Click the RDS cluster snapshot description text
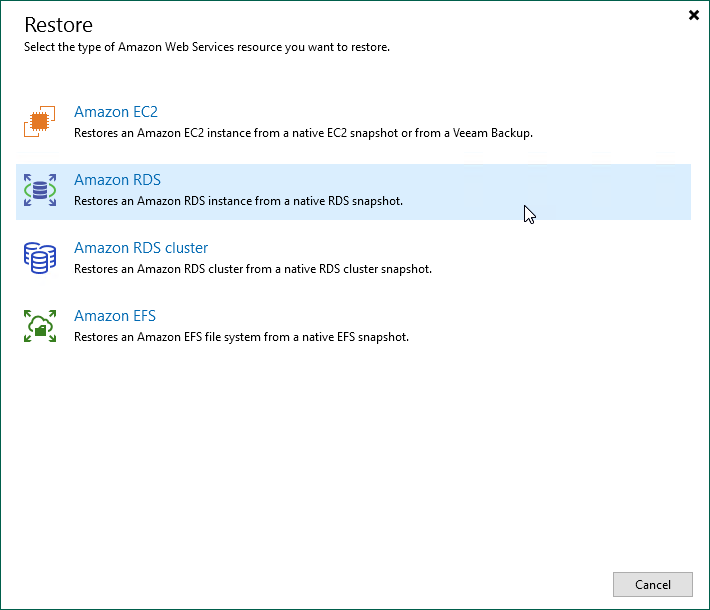This screenshot has width=710, height=610. point(253,269)
